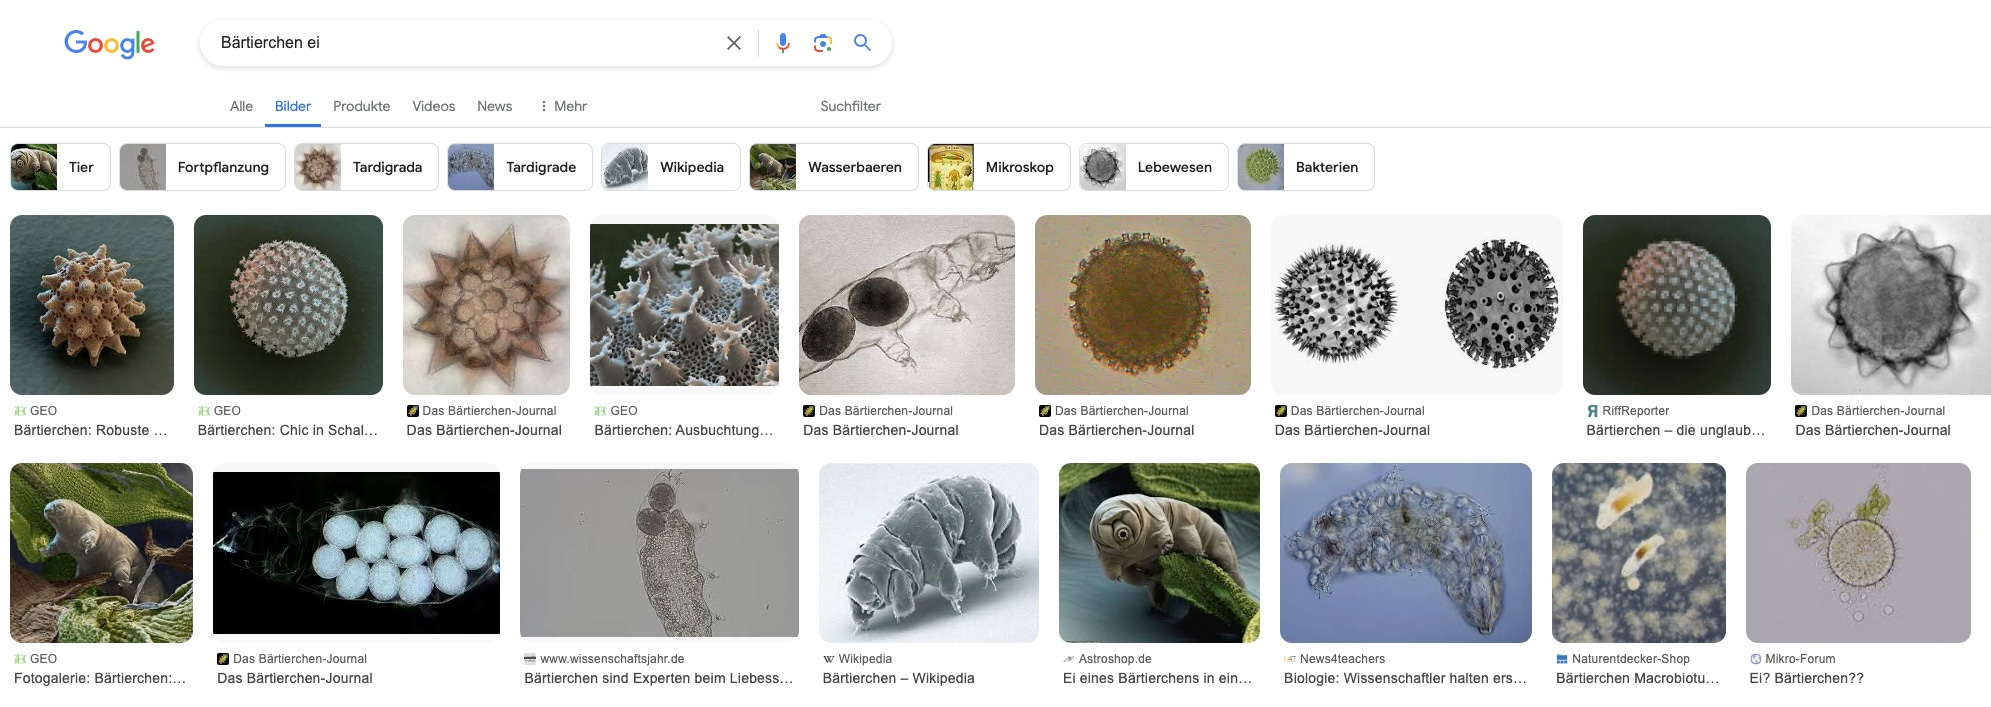Click 'Fotogalerie: Bärtierchen:...' caption link

pyautogui.click(x=100, y=678)
